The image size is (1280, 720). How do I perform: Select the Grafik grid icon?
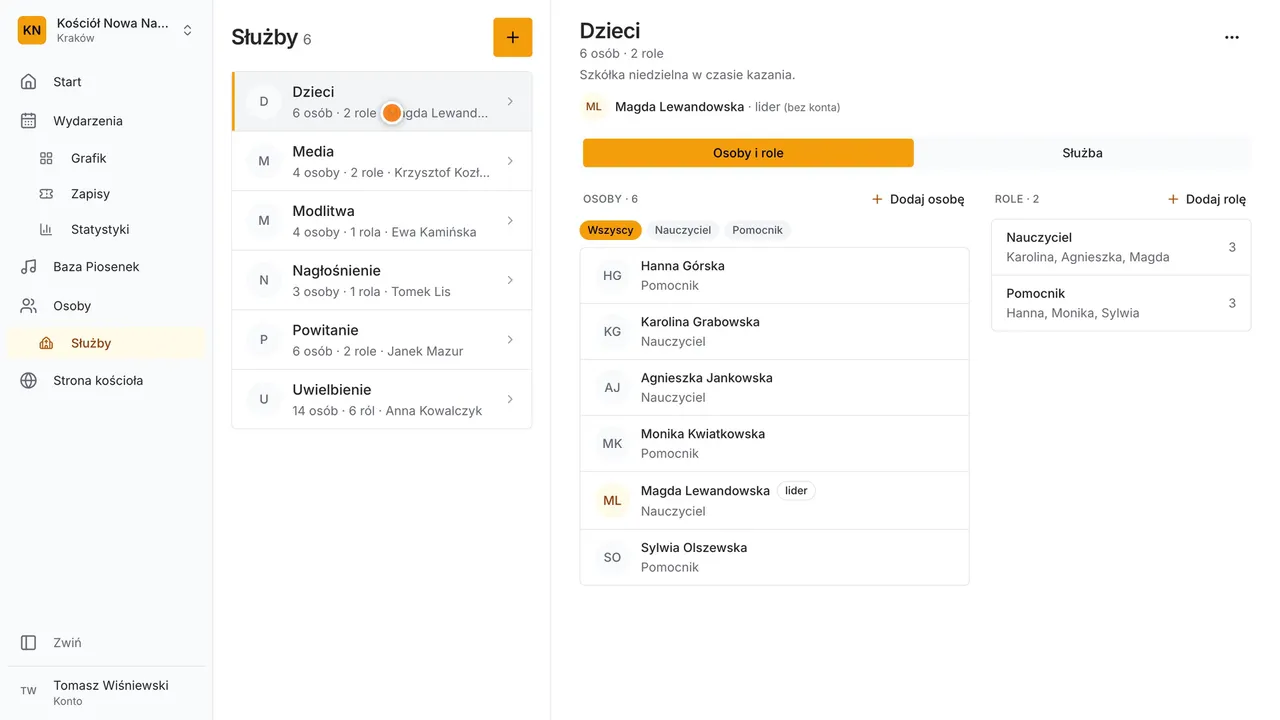coord(46,158)
